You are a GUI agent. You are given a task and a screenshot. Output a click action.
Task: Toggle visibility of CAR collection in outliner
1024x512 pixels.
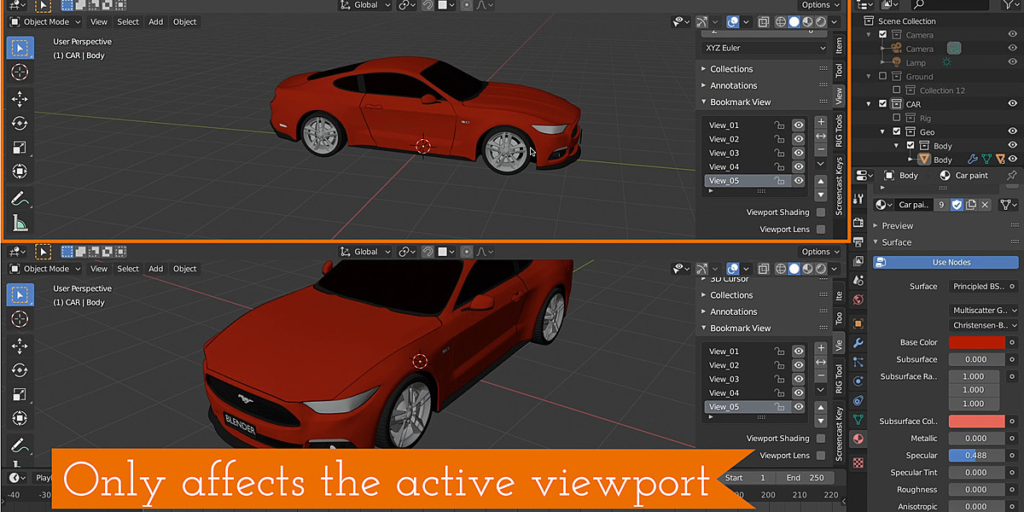click(x=1012, y=104)
